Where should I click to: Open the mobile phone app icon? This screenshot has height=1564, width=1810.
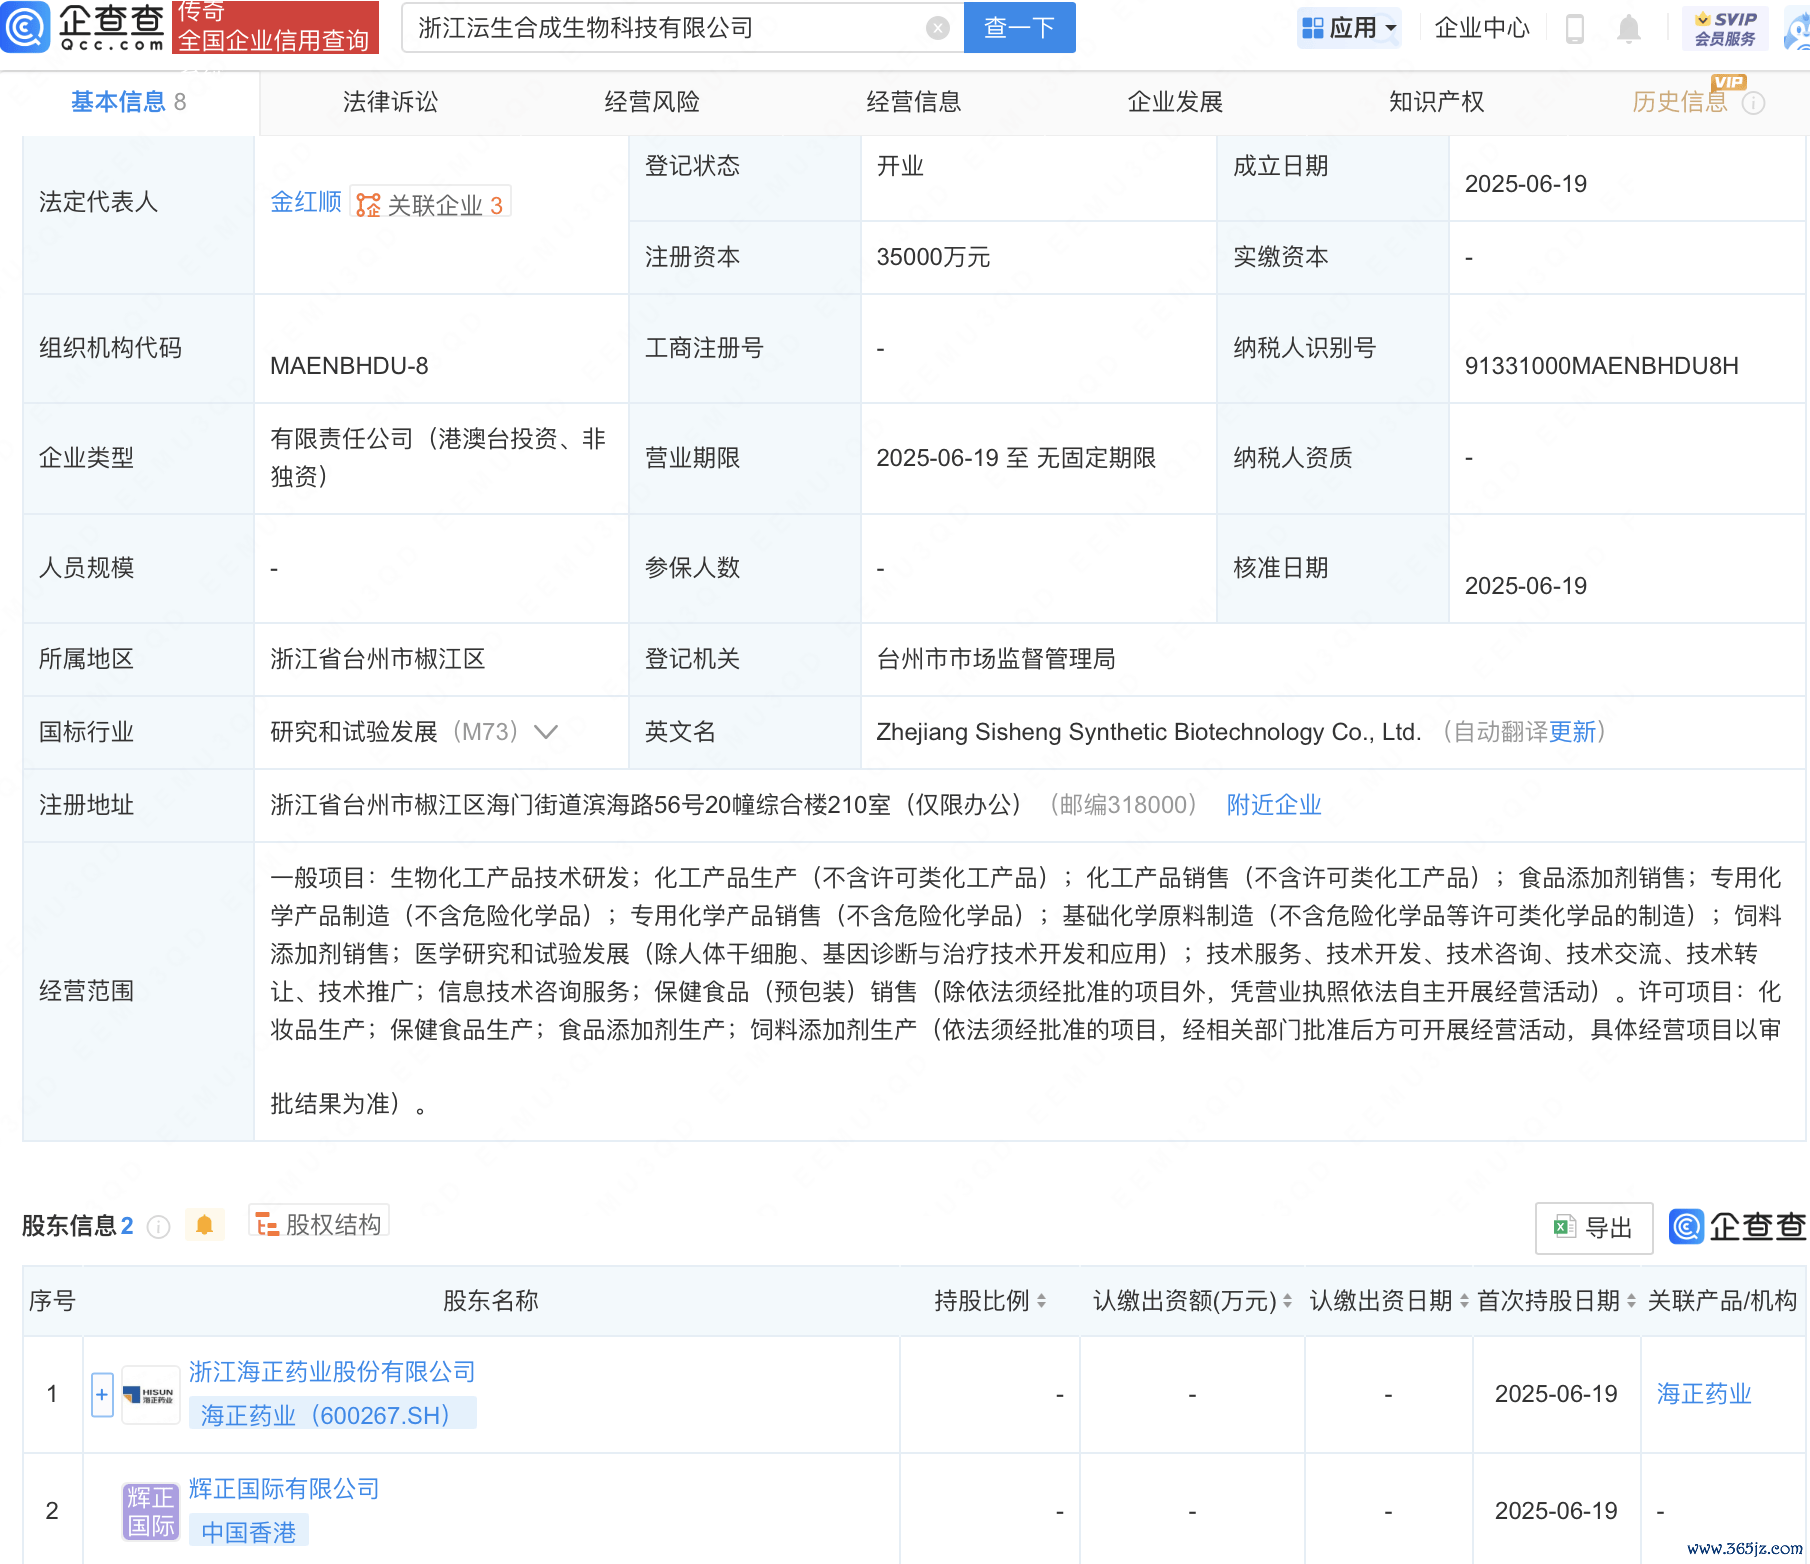point(1575,28)
